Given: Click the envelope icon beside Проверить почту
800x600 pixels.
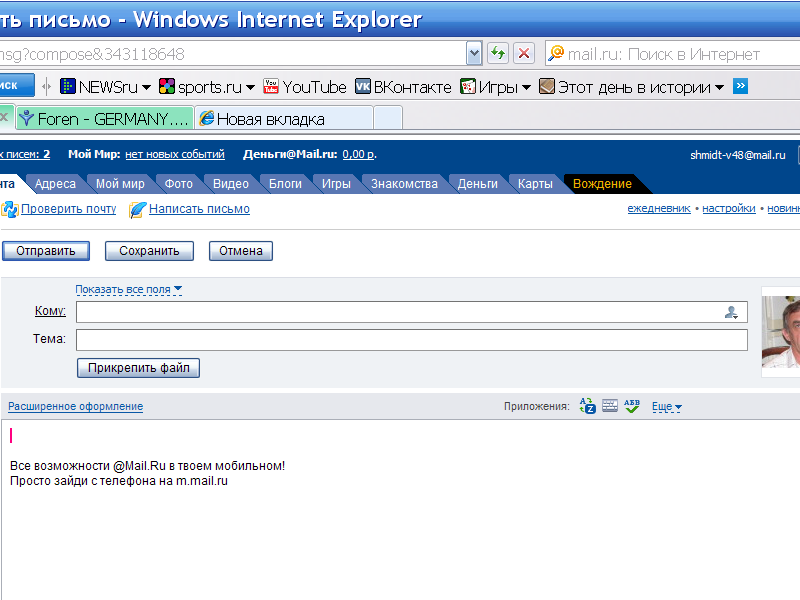Looking at the screenshot, I should coord(10,209).
